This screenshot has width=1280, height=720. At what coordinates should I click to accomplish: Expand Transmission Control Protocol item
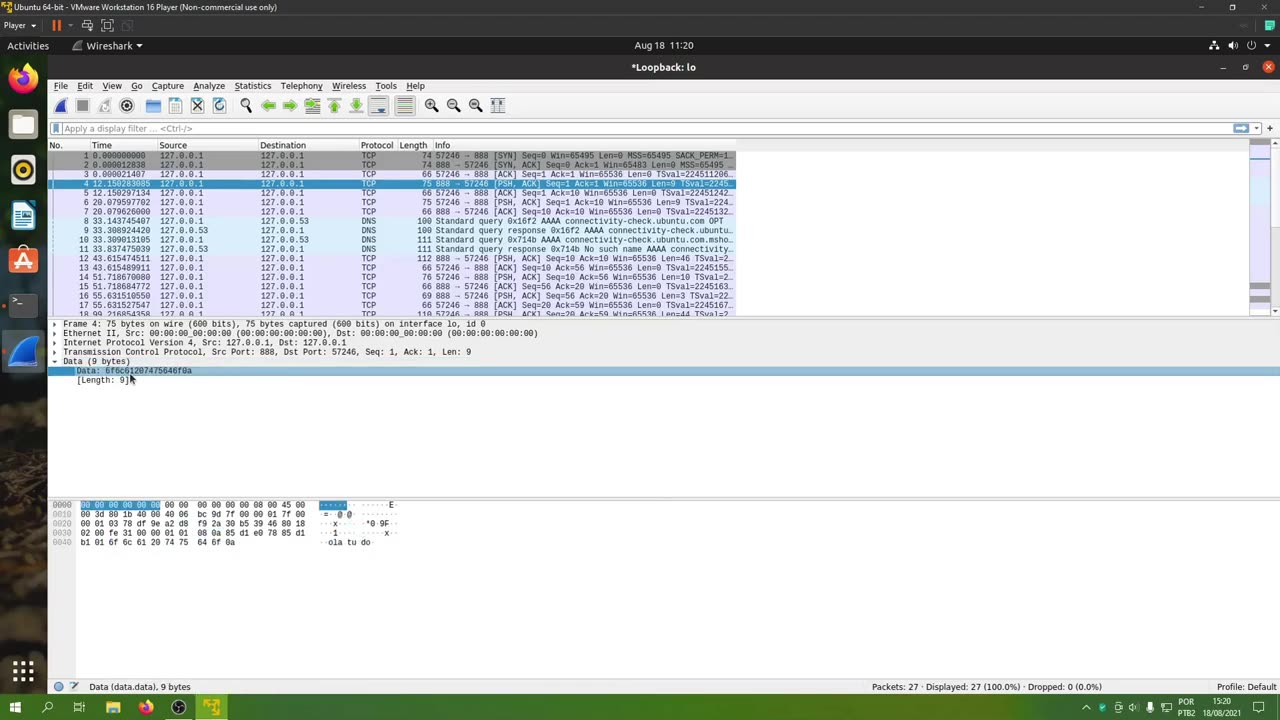(55, 352)
